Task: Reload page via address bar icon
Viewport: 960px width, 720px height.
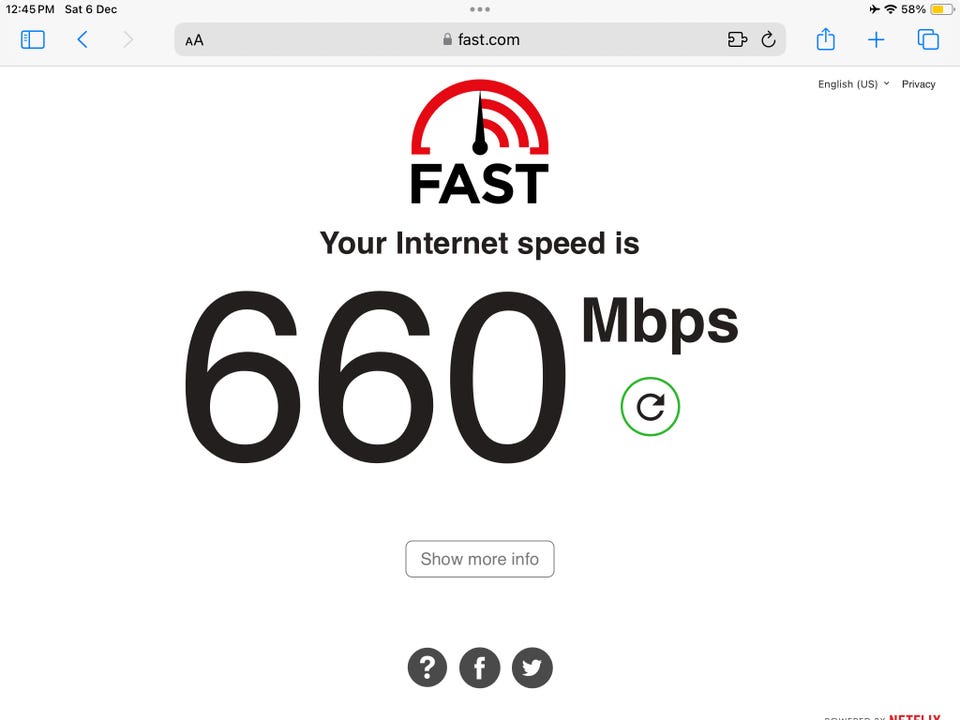Action: (x=768, y=40)
